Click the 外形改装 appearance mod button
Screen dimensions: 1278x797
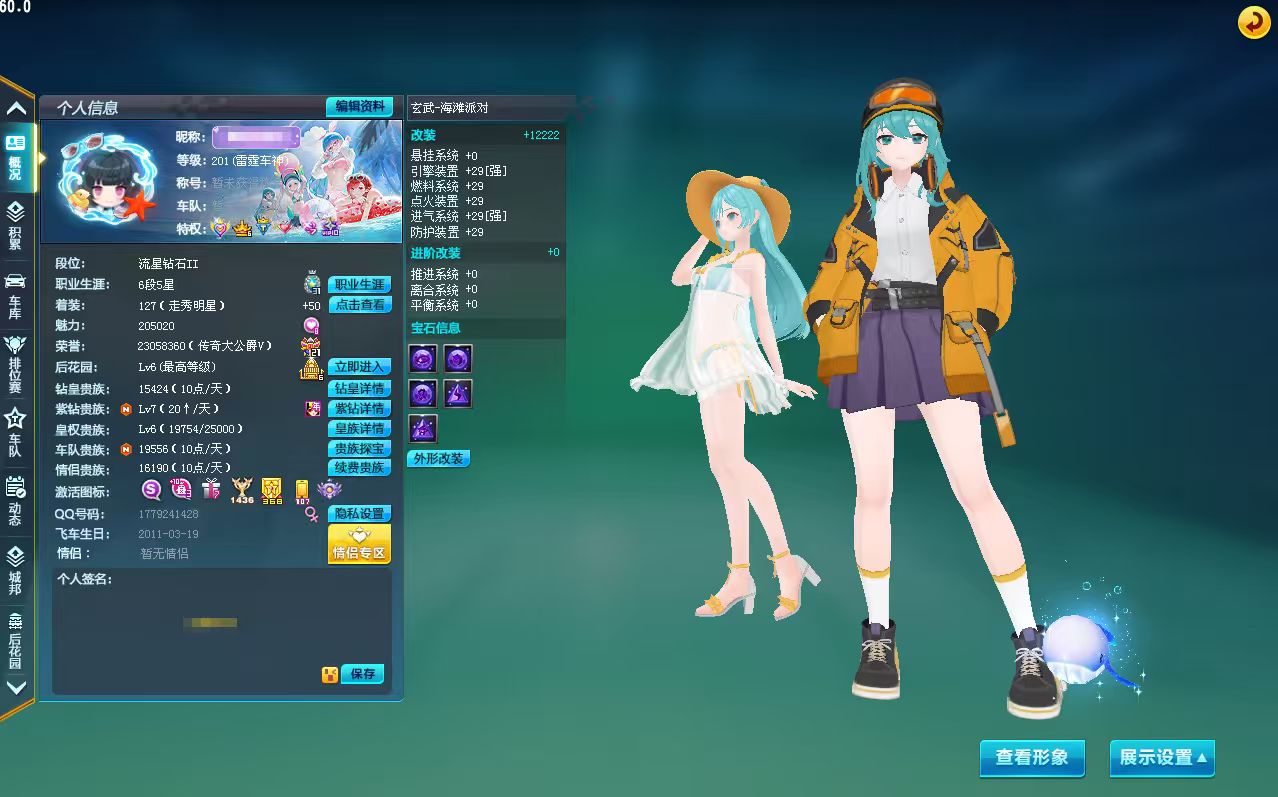pyautogui.click(x=438, y=459)
